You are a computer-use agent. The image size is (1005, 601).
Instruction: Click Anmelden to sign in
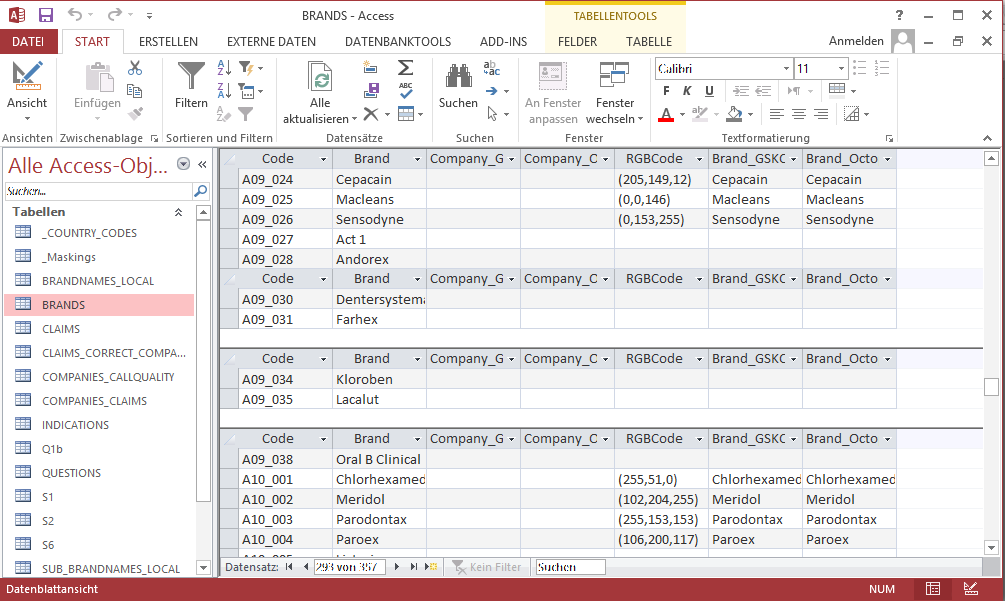point(856,41)
